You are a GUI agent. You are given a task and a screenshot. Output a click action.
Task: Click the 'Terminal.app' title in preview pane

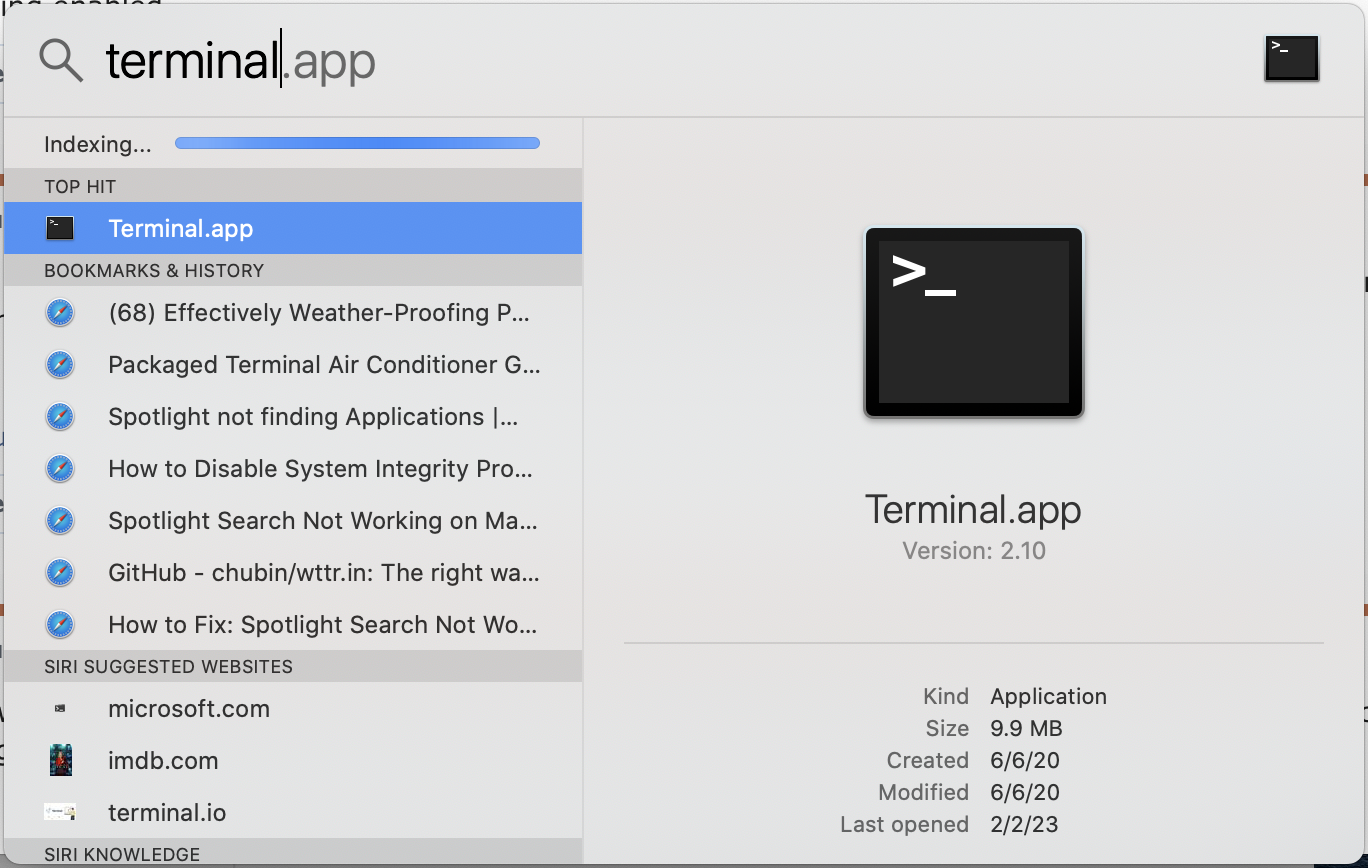[973, 510]
